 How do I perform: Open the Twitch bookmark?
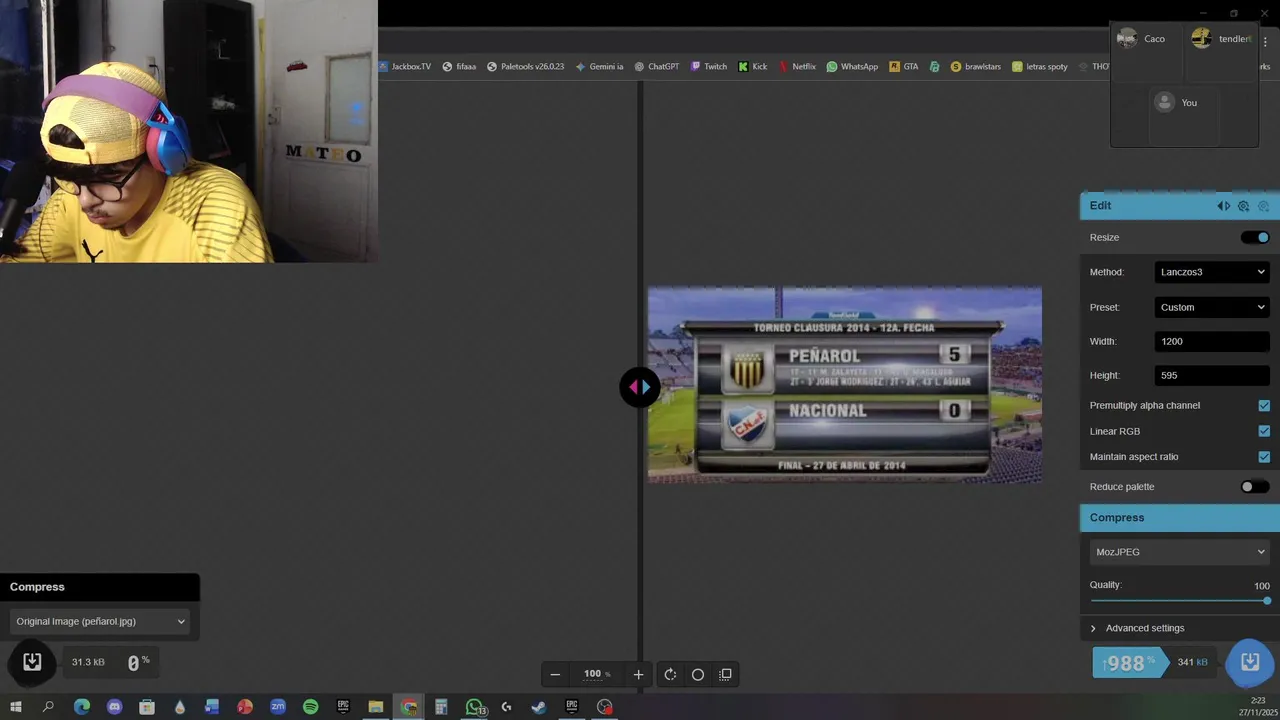coord(708,67)
